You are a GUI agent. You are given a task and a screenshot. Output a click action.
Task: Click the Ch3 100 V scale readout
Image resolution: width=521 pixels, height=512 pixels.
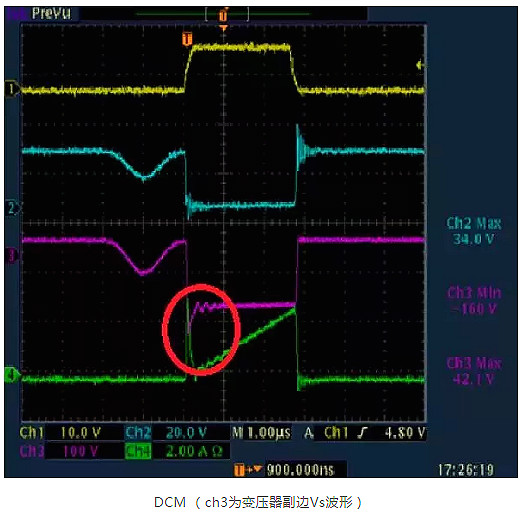[x=60, y=452]
